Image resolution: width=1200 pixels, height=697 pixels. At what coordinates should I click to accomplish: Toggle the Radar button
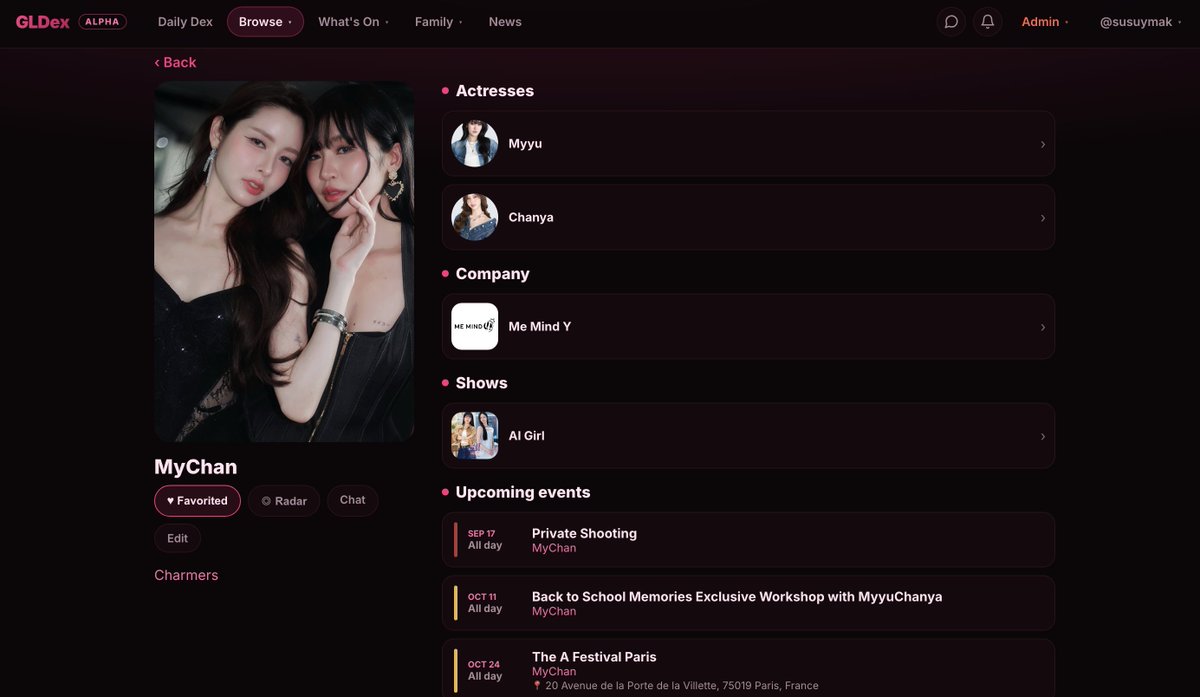284,501
